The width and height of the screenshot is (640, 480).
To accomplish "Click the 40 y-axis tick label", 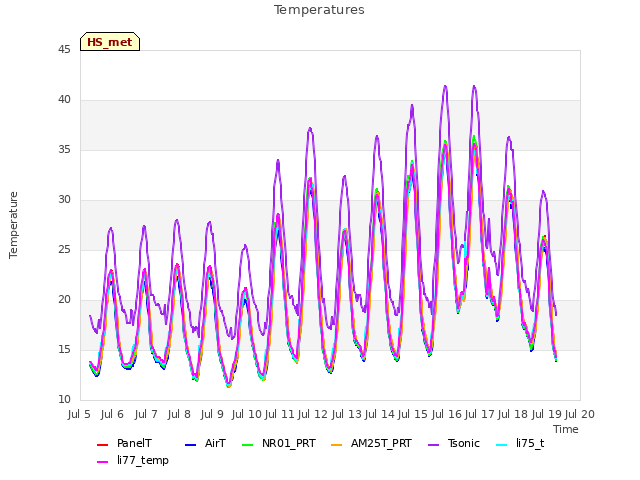I will tap(64, 100).
